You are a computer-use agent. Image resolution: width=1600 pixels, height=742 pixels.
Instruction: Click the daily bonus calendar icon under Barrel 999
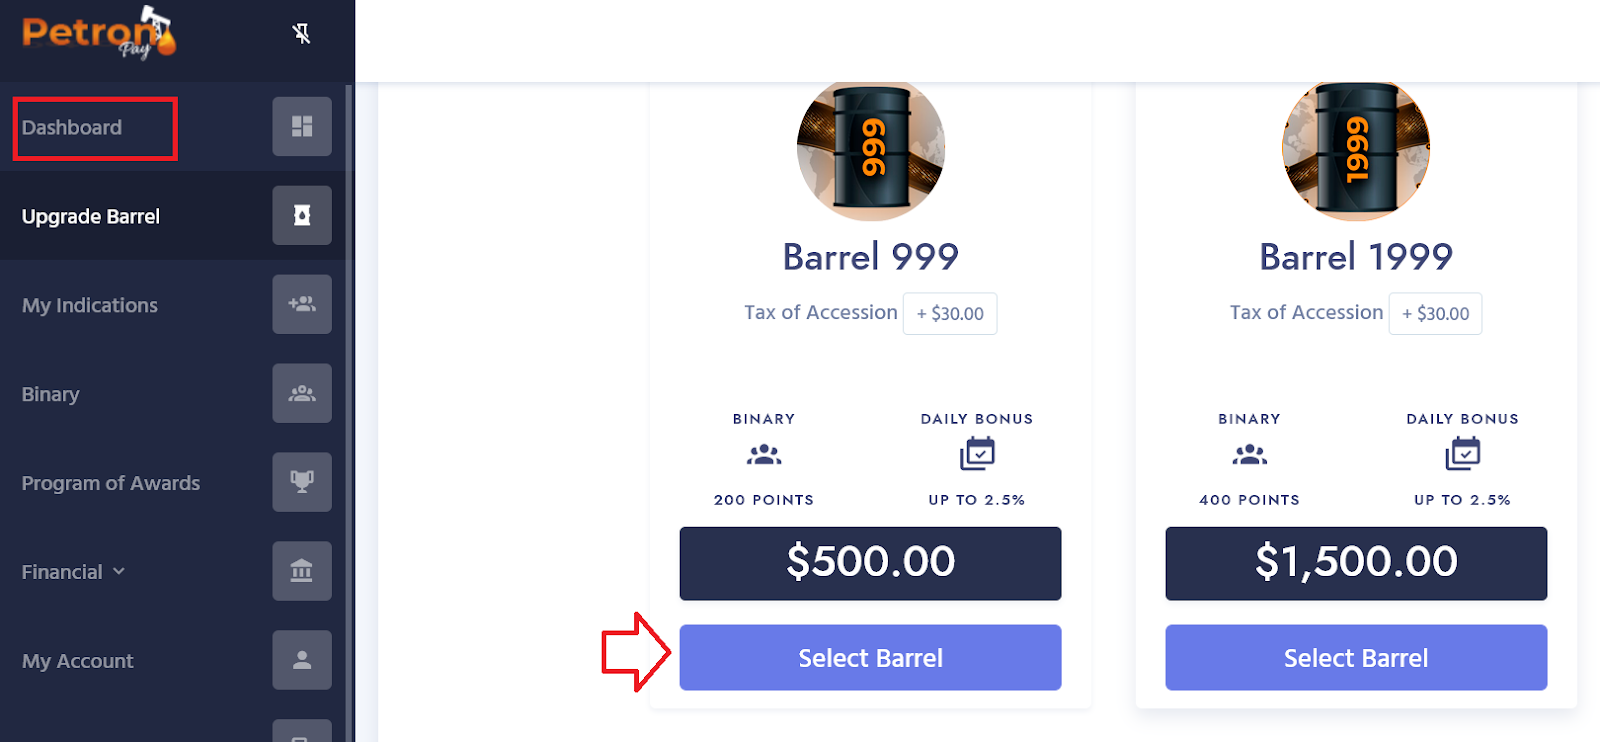pyautogui.click(x=977, y=454)
